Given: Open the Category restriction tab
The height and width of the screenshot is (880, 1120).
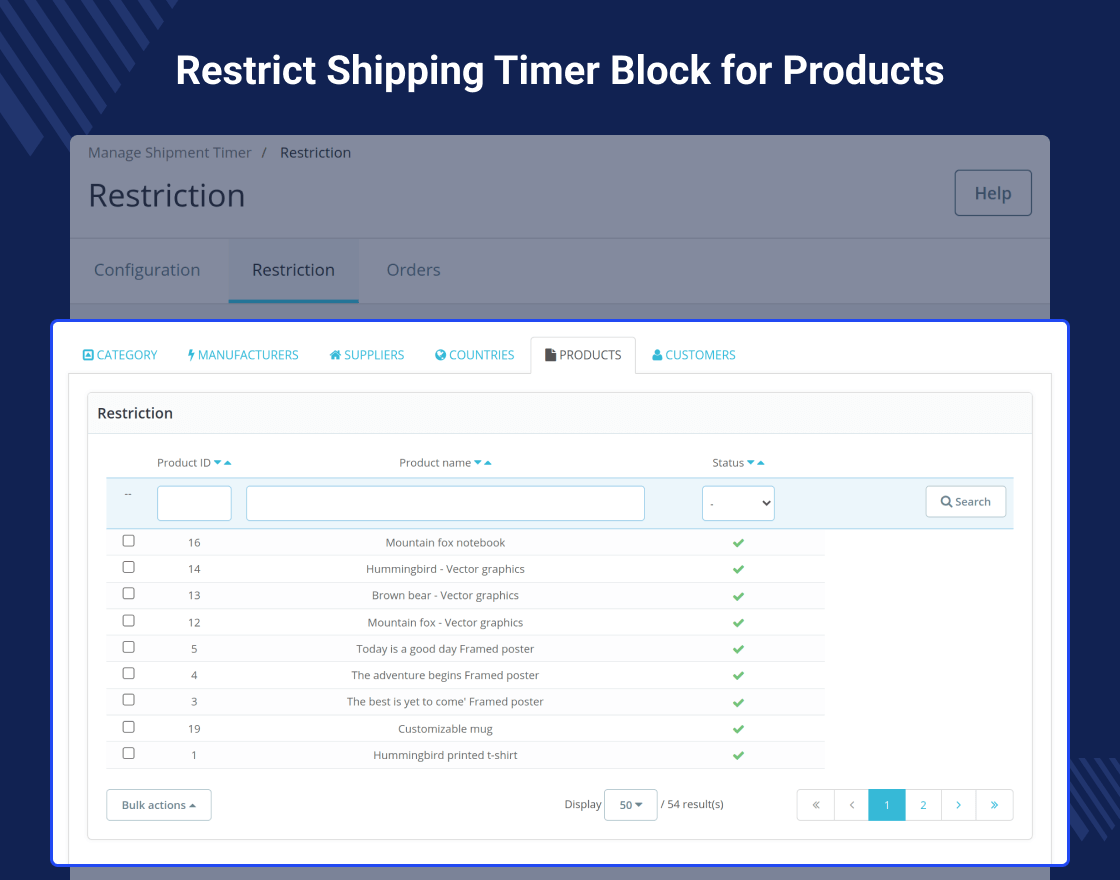Looking at the screenshot, I should click(120, 355).
